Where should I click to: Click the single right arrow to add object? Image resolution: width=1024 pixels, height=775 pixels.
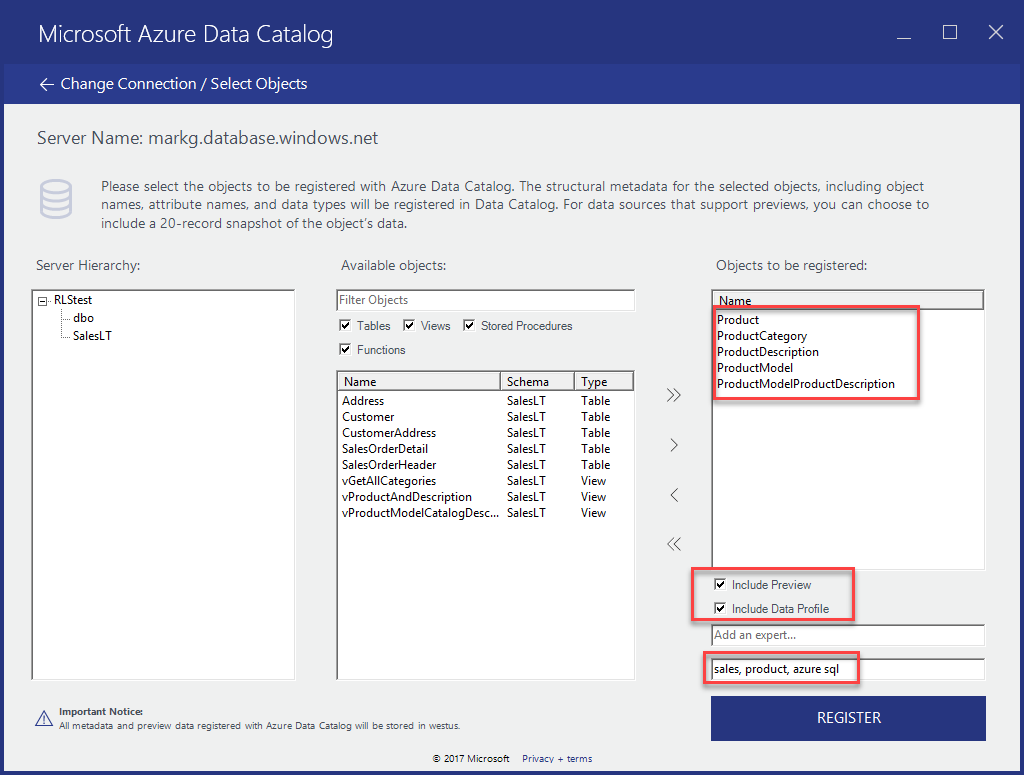coord(674,445)
